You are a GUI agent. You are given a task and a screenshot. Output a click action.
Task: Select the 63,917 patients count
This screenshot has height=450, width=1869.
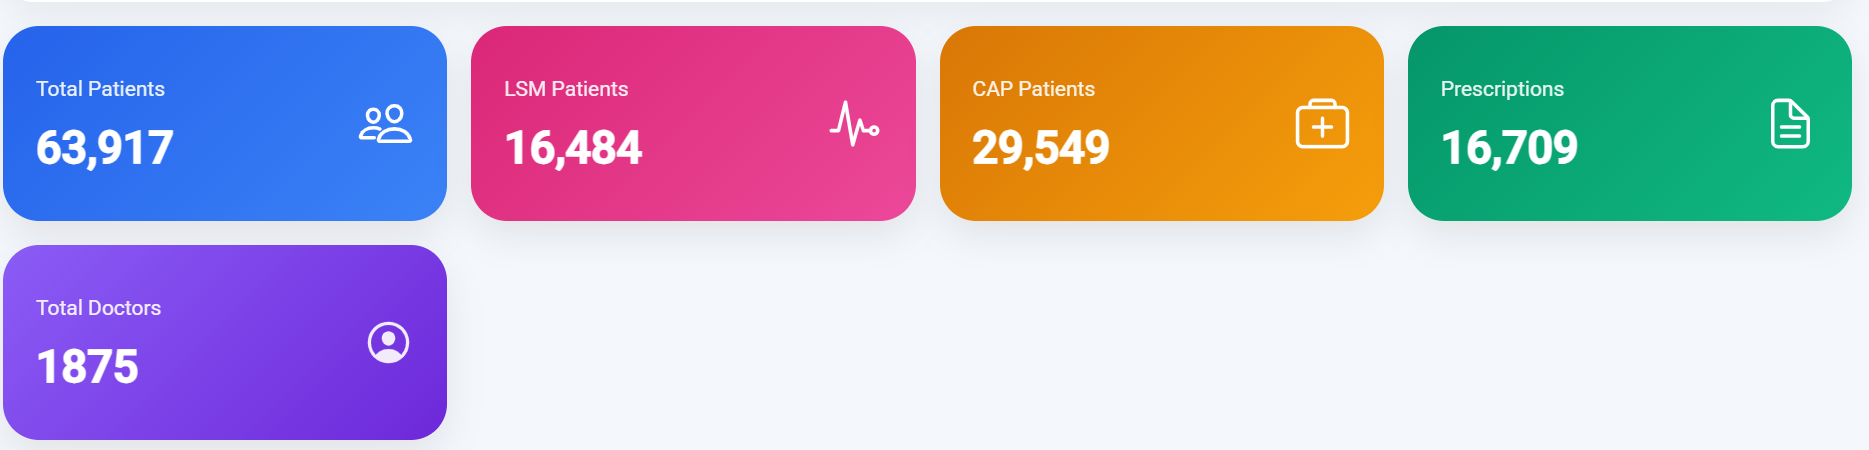105,148
